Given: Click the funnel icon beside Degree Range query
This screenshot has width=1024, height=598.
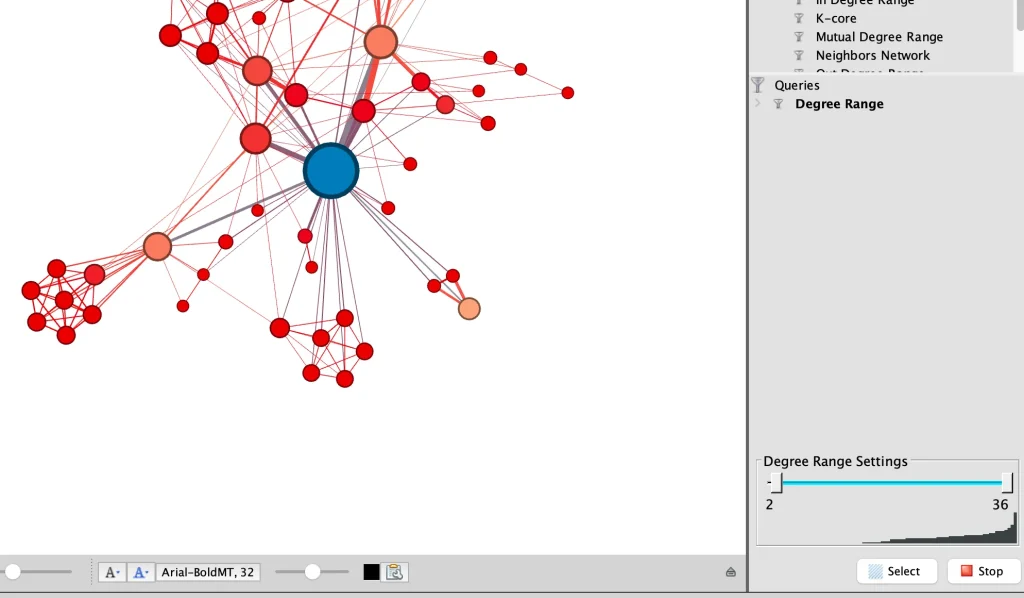Looking at the screenshot, I should pos(778,103).
